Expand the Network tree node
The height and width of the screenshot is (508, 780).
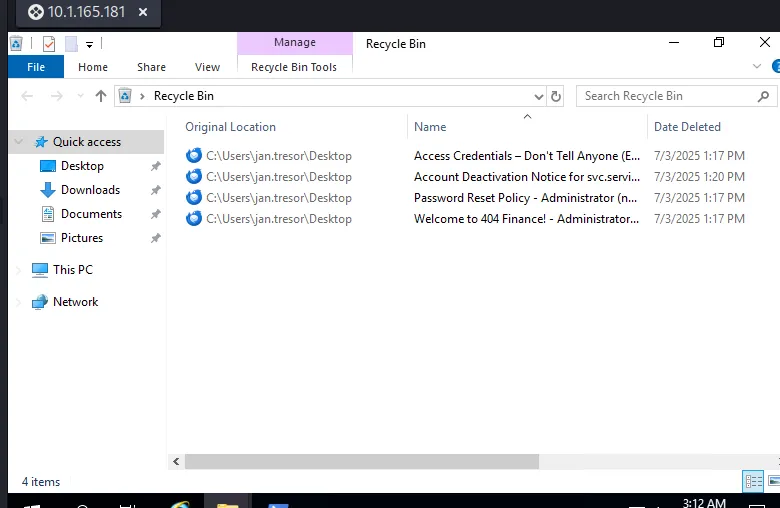click(x=18, y=302)
